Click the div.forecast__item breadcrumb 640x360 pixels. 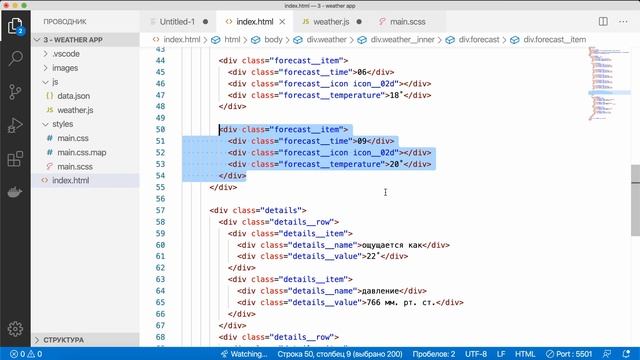click(548, 40)
